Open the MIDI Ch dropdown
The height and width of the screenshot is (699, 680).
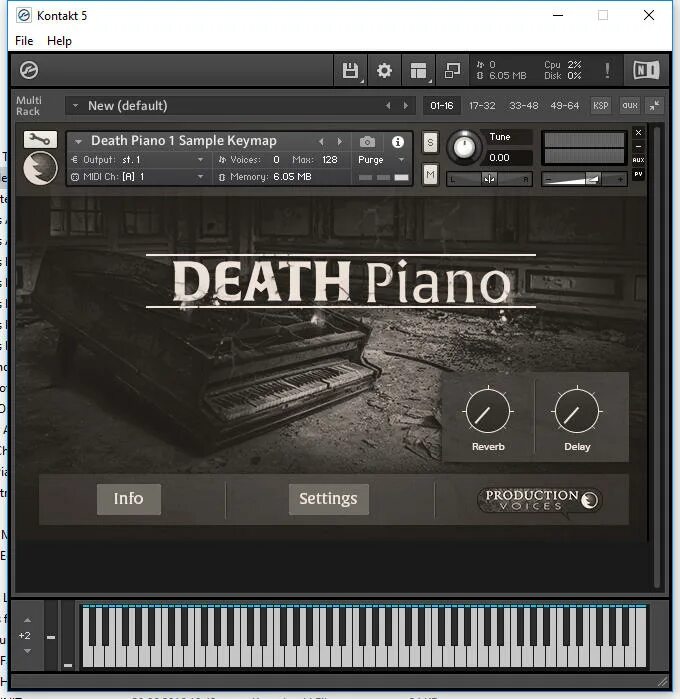[x=200, y=177]
